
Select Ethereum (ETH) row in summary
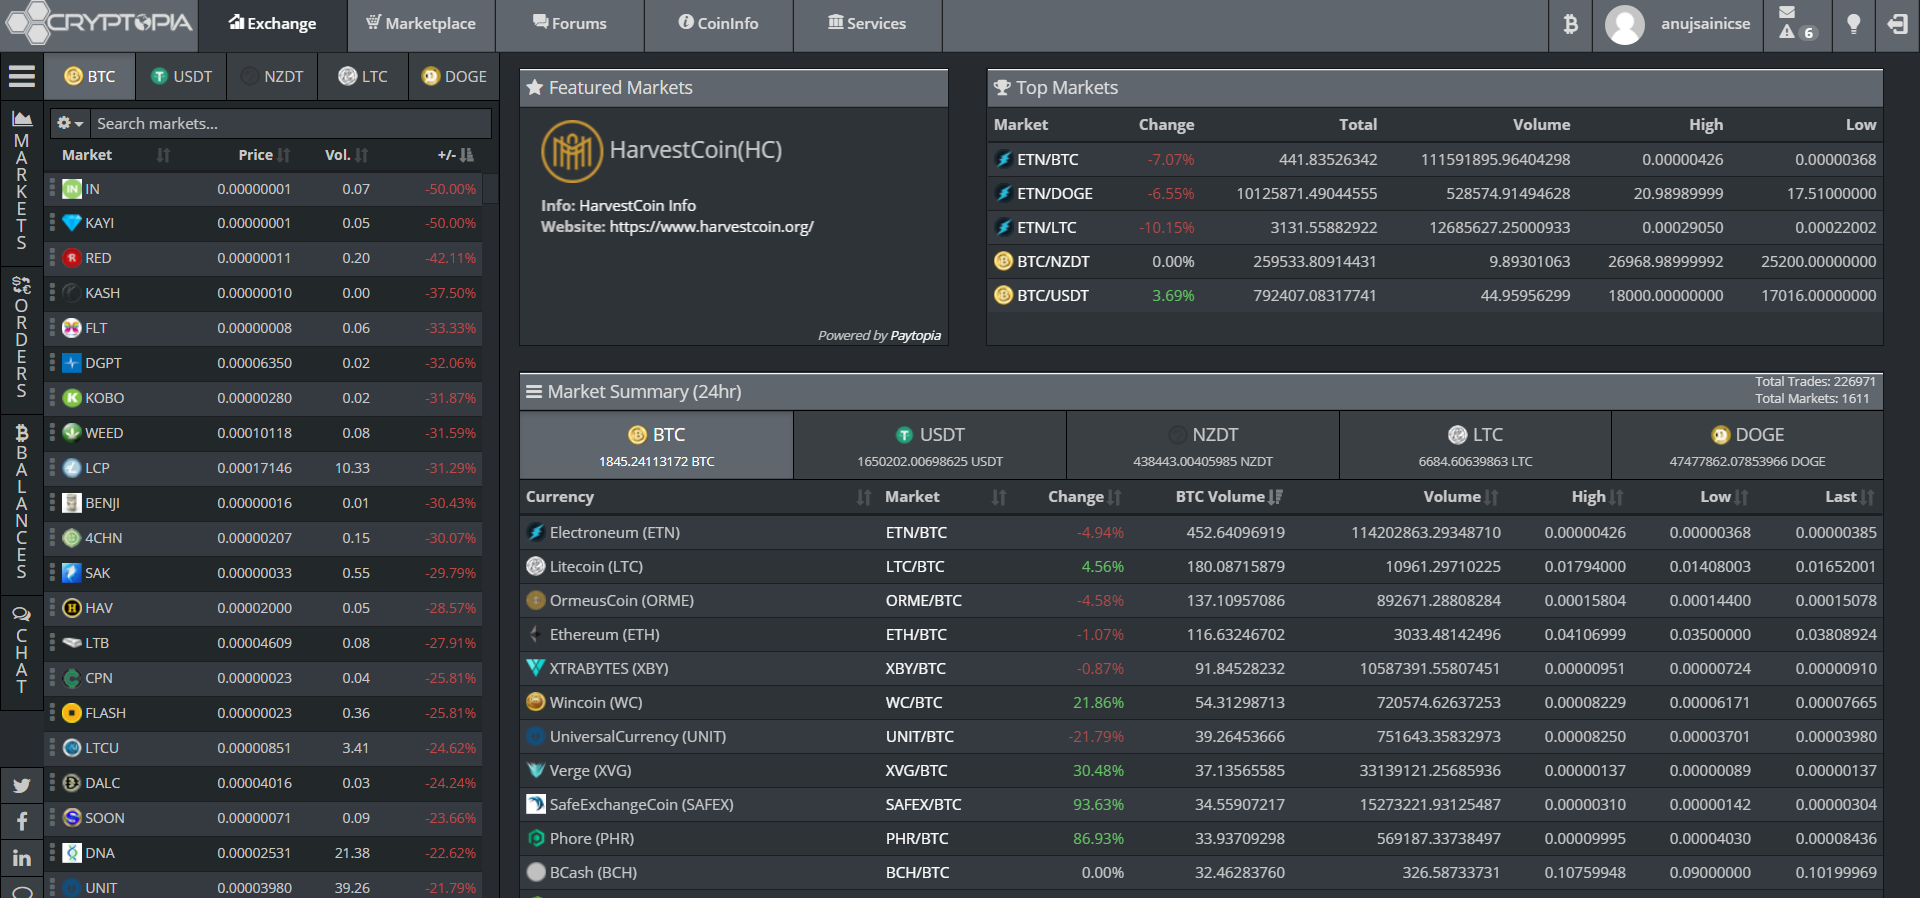pos(1201,634)
